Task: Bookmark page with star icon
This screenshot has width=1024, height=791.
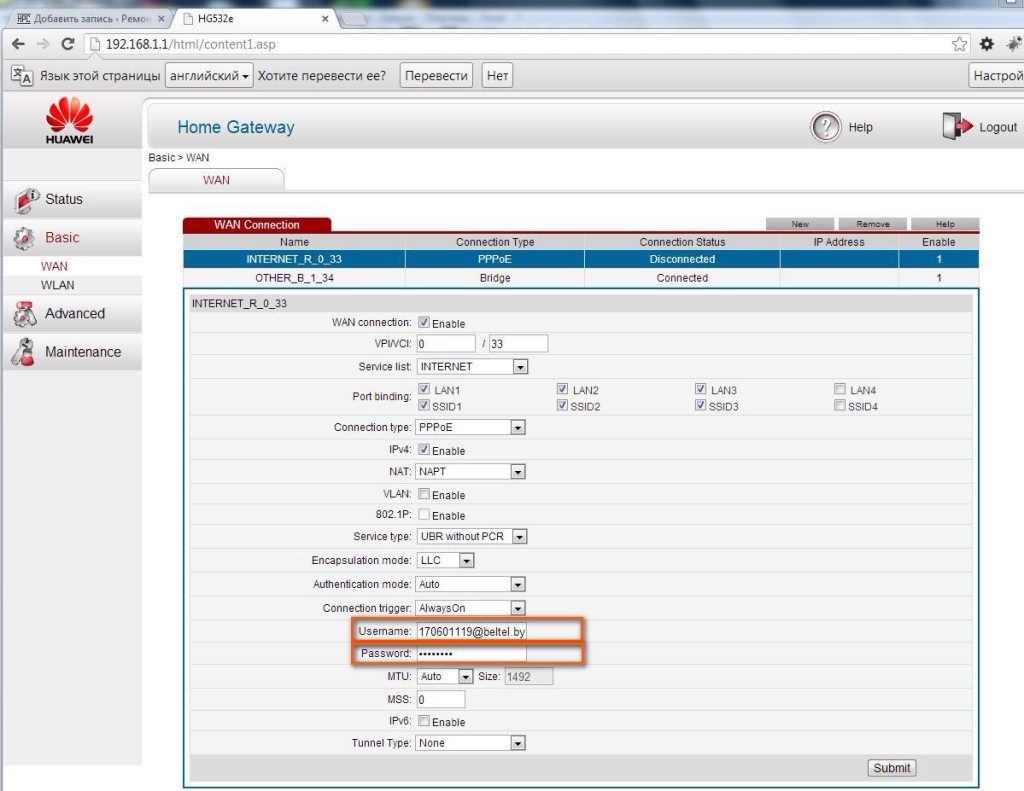Action: pyautogui.click(x=960, y=44)
